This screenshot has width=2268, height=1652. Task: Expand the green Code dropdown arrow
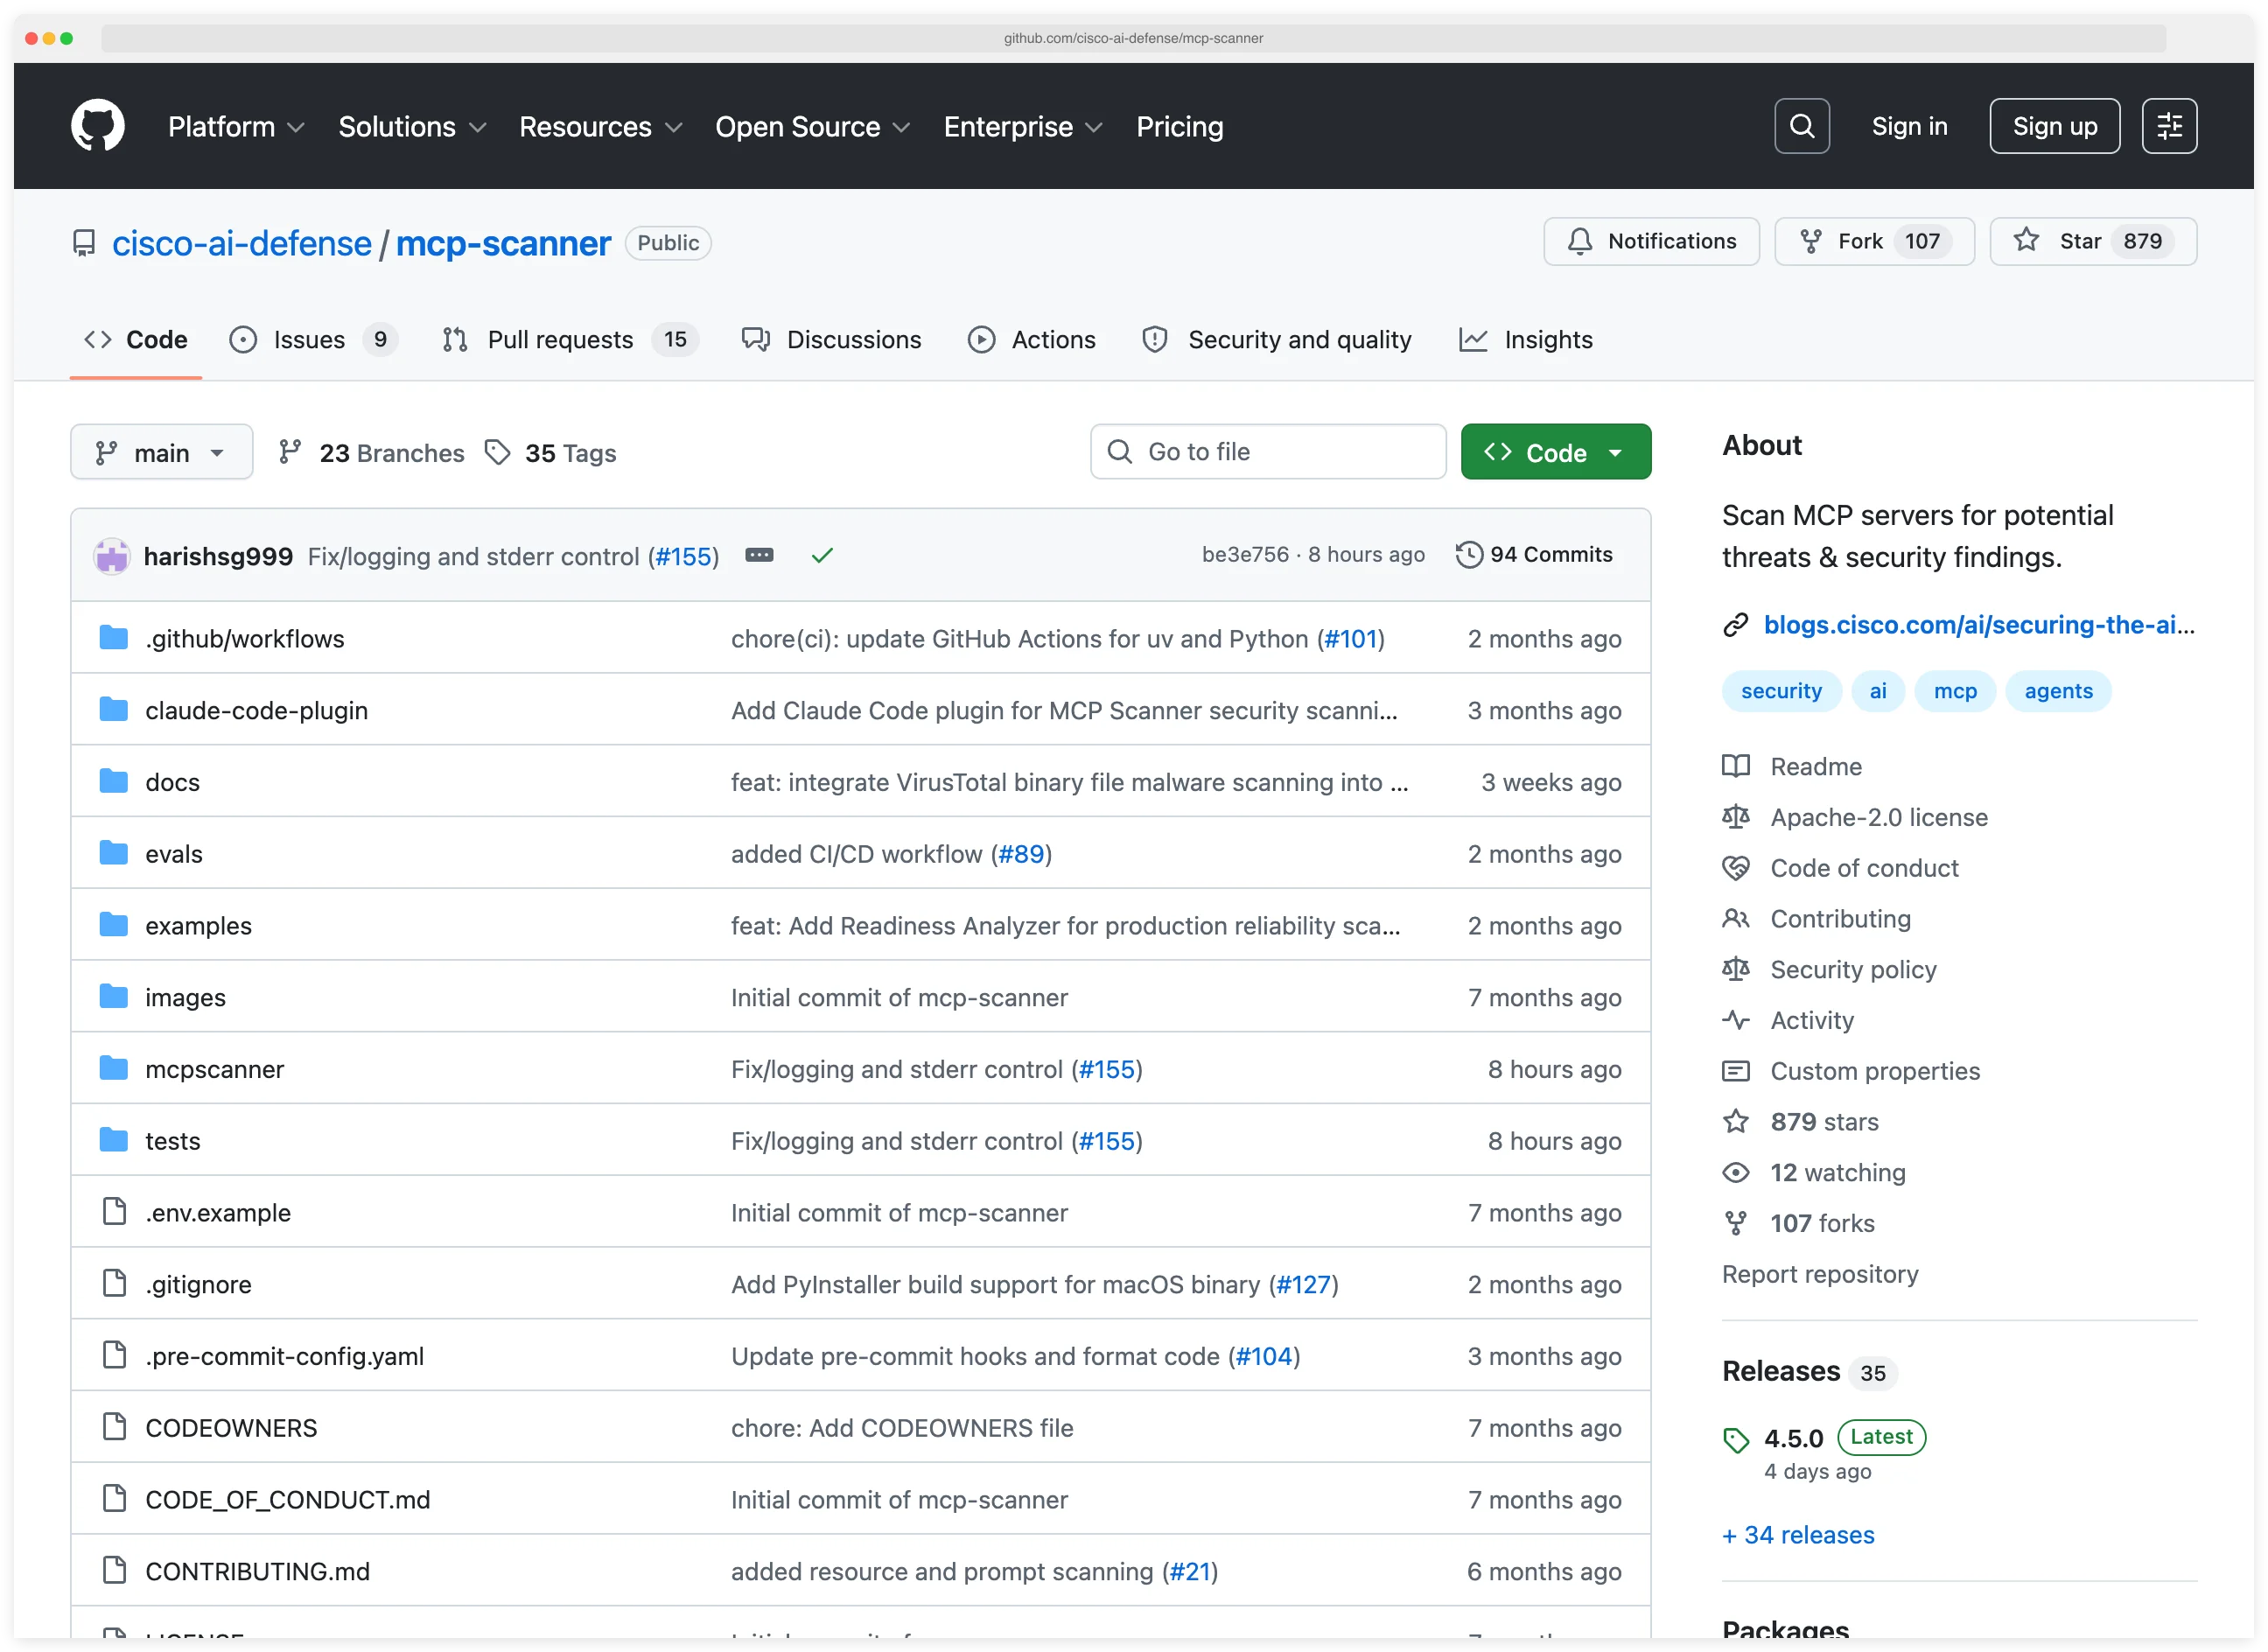coord(1616,452)
